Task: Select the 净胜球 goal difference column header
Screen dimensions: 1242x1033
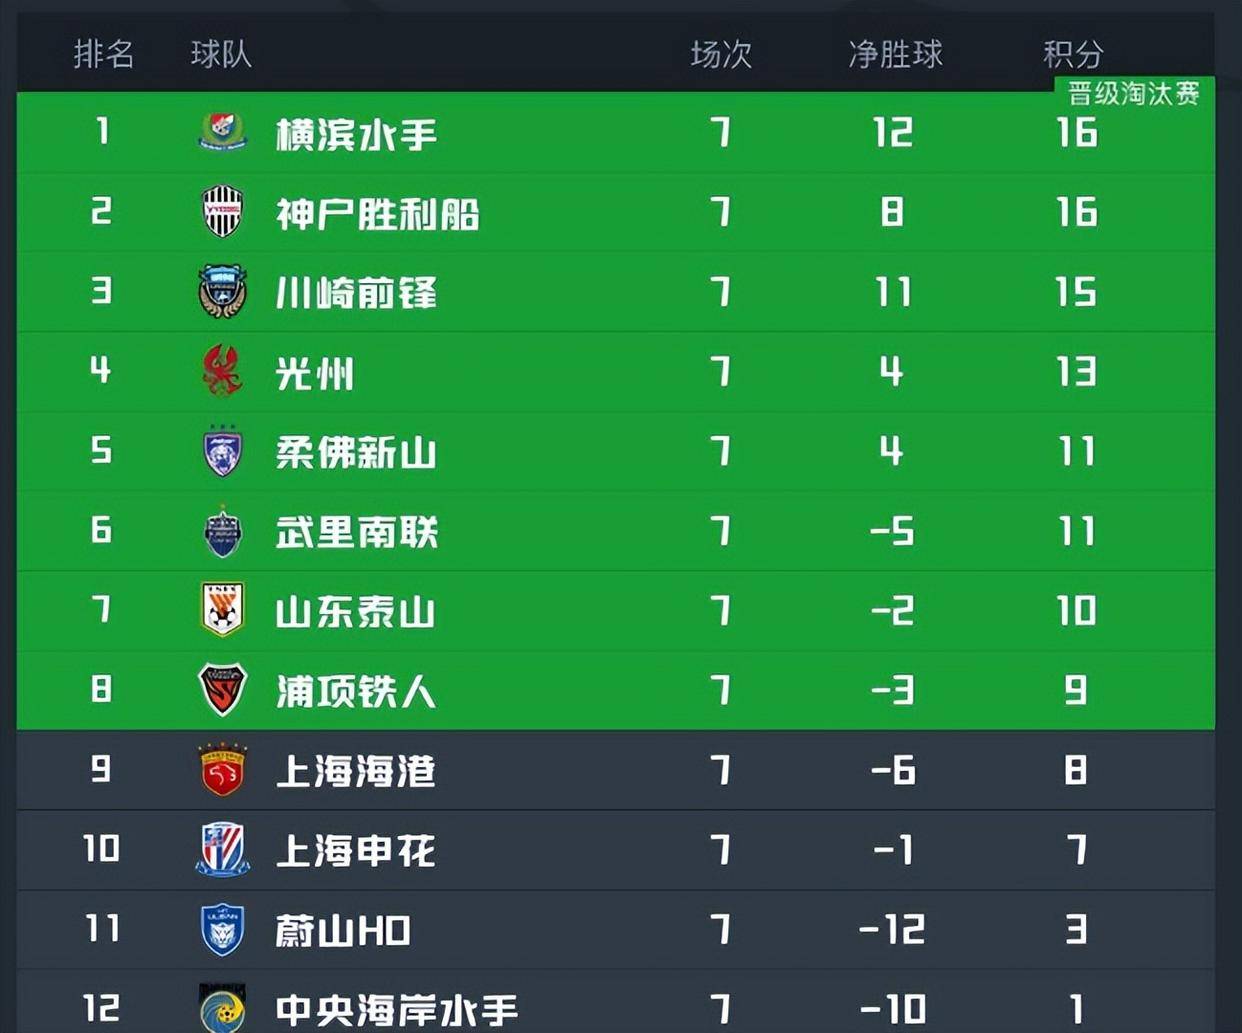Action: tap(895, 54)
